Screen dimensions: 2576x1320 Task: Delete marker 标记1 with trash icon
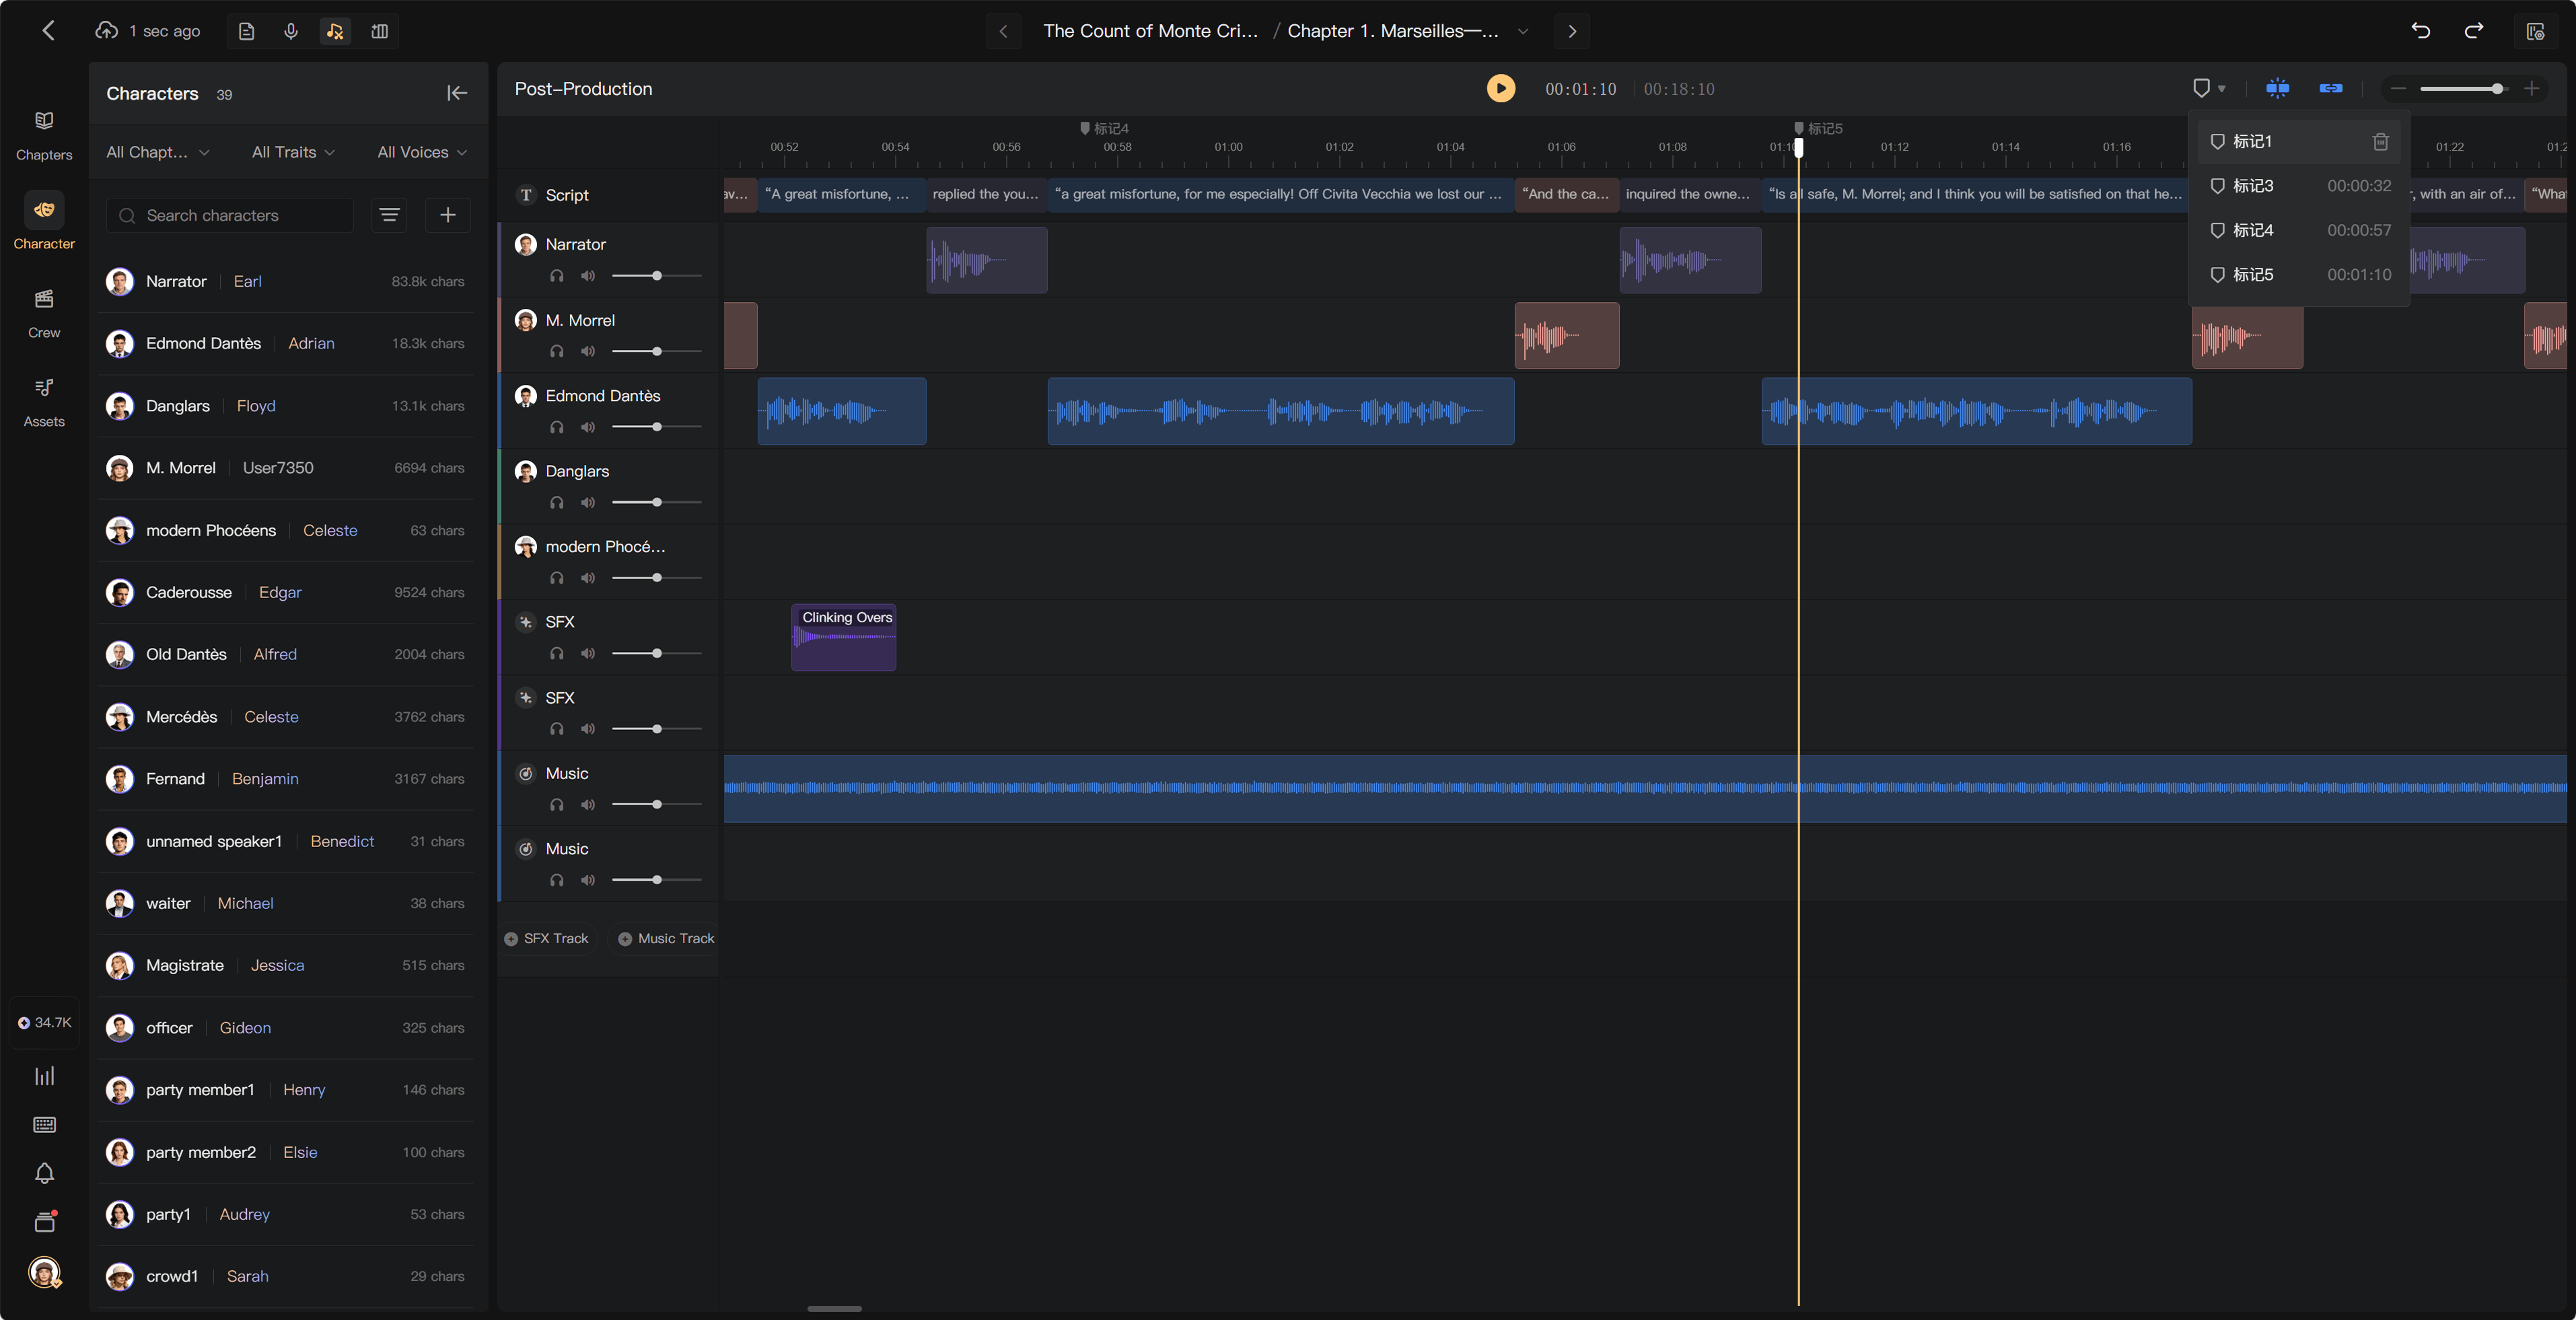click(2380, 142)
